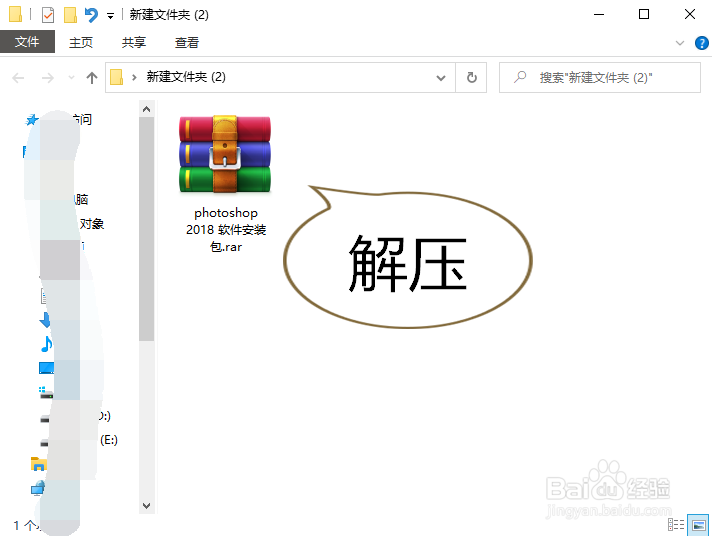The width and height of the screenshot is (712, 536).
Task: Click the navigation pane scroll up arrow
Action: coord(146,109)
